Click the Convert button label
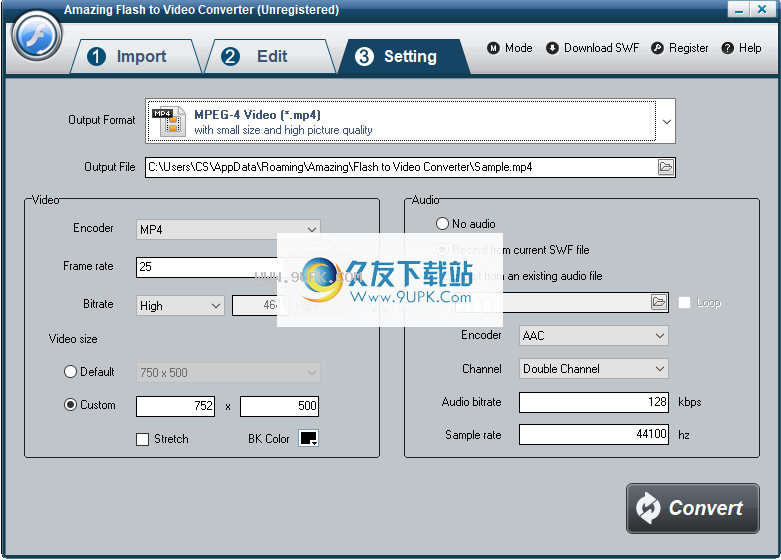Viewport: 781px width, 560px height. tap(705, 508)
